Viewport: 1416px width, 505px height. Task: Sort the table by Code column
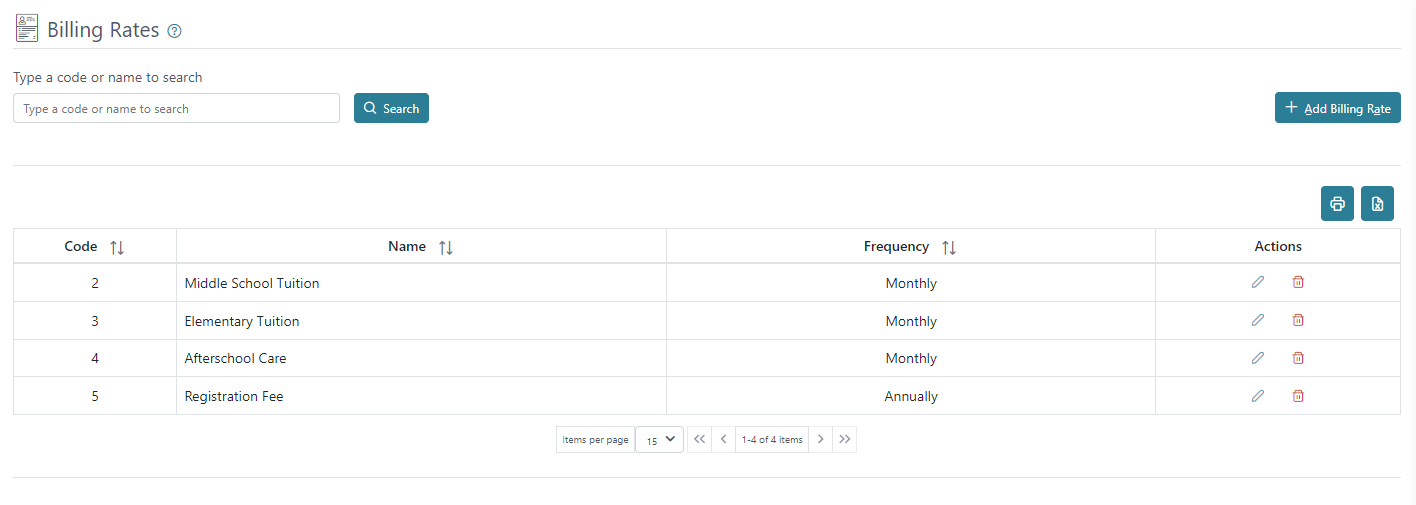click(117, 247)
